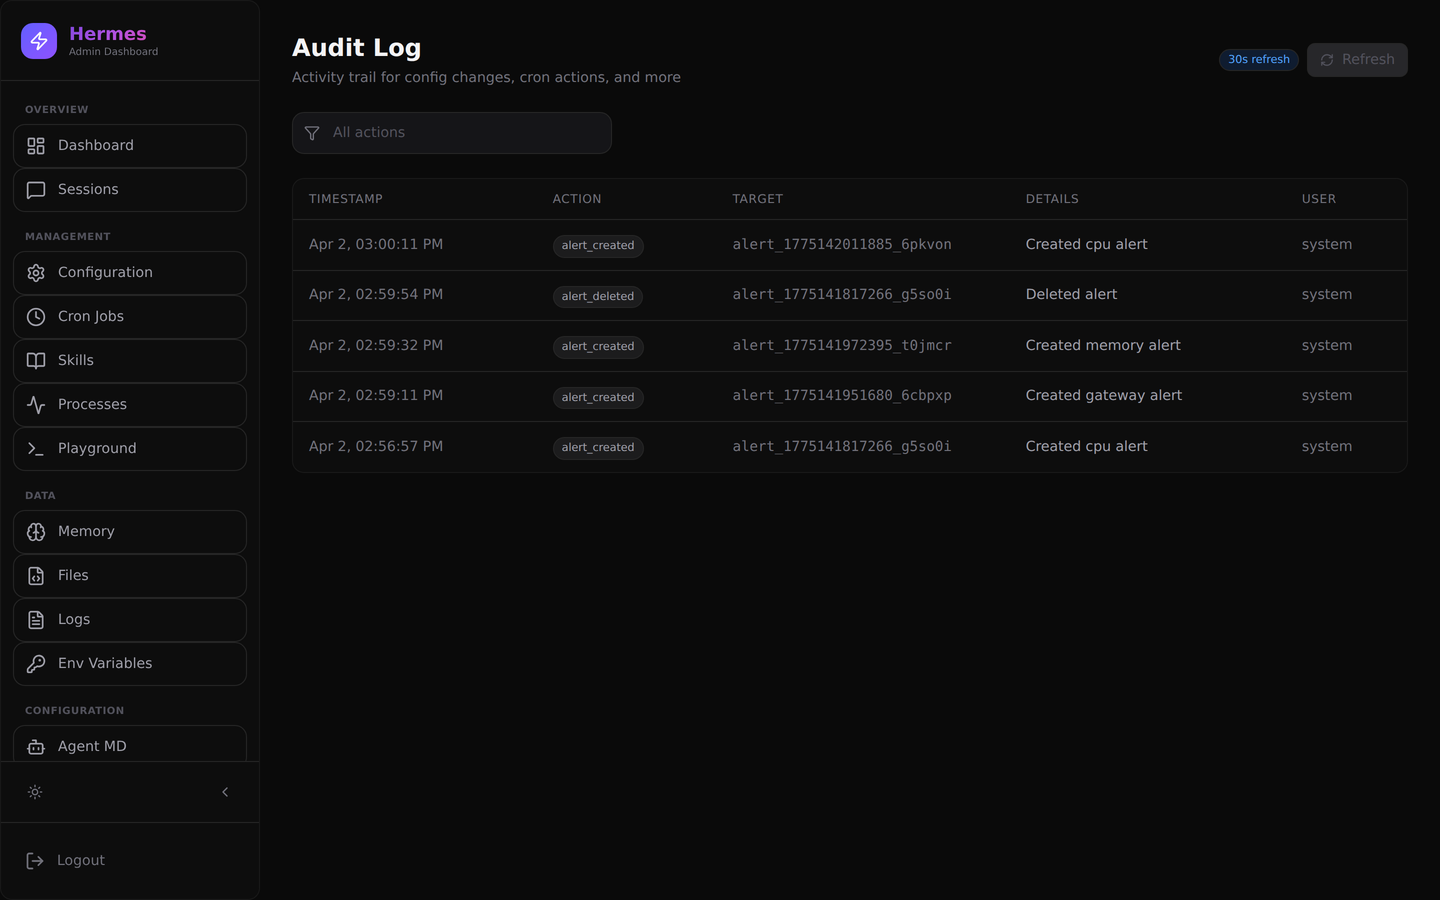
Task: Click the alert_created badge in 03:00:11 PM row
Action: [598, 246]
